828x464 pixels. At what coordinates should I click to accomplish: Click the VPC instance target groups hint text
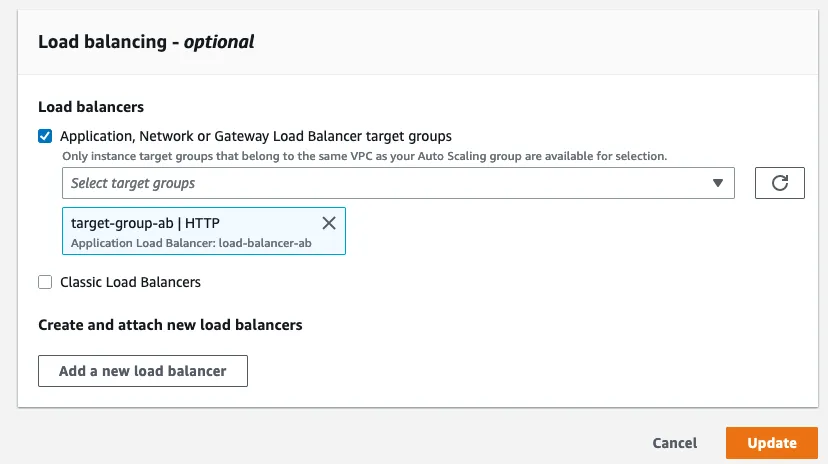click(x=364, y=156)
